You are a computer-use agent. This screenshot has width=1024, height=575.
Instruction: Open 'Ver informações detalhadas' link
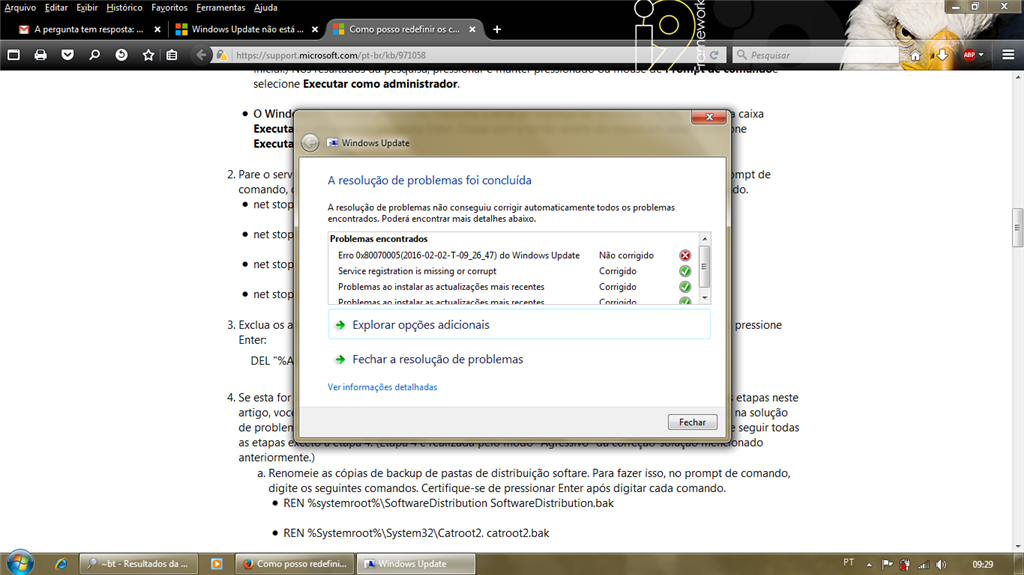point(382,387)
